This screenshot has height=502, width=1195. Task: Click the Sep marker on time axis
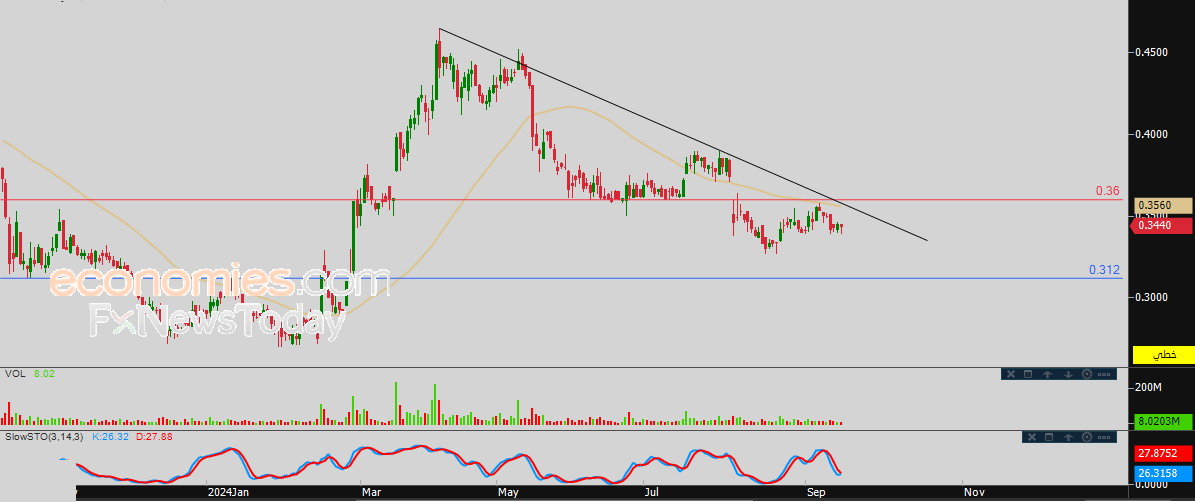coord(813,492)
